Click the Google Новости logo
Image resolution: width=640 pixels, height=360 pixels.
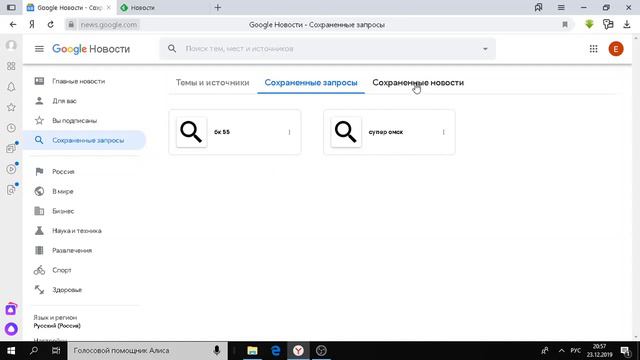click(91, 49)
